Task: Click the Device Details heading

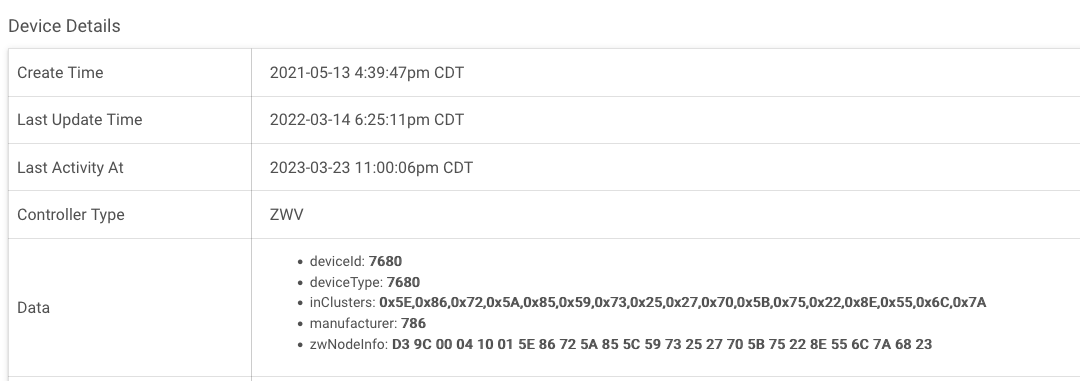Action: [64, 26]
